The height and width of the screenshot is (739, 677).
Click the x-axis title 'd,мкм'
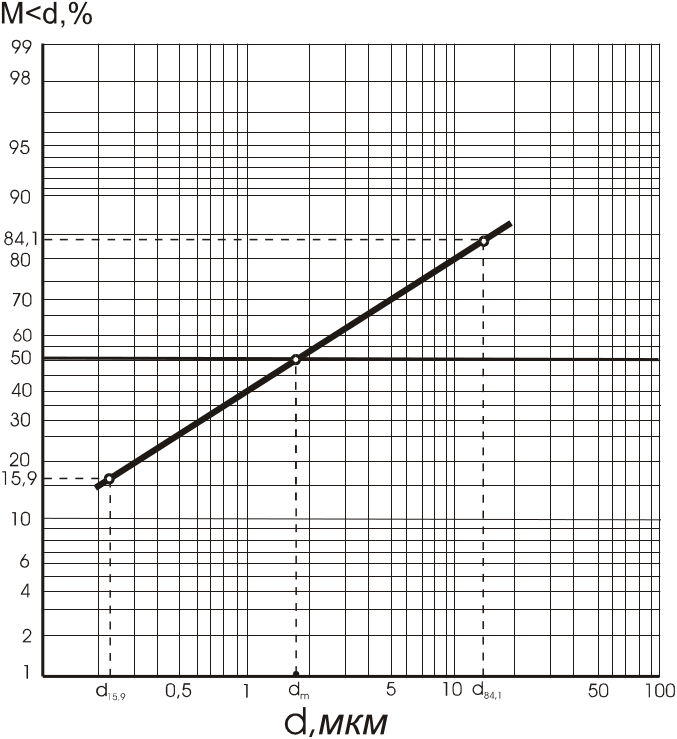coord(336,723)
